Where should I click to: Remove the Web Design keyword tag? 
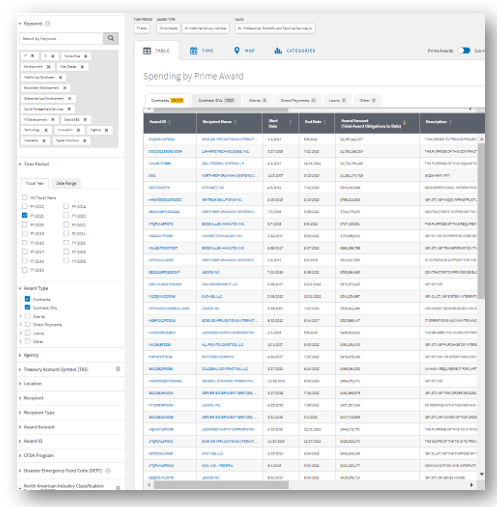point(82,67)
